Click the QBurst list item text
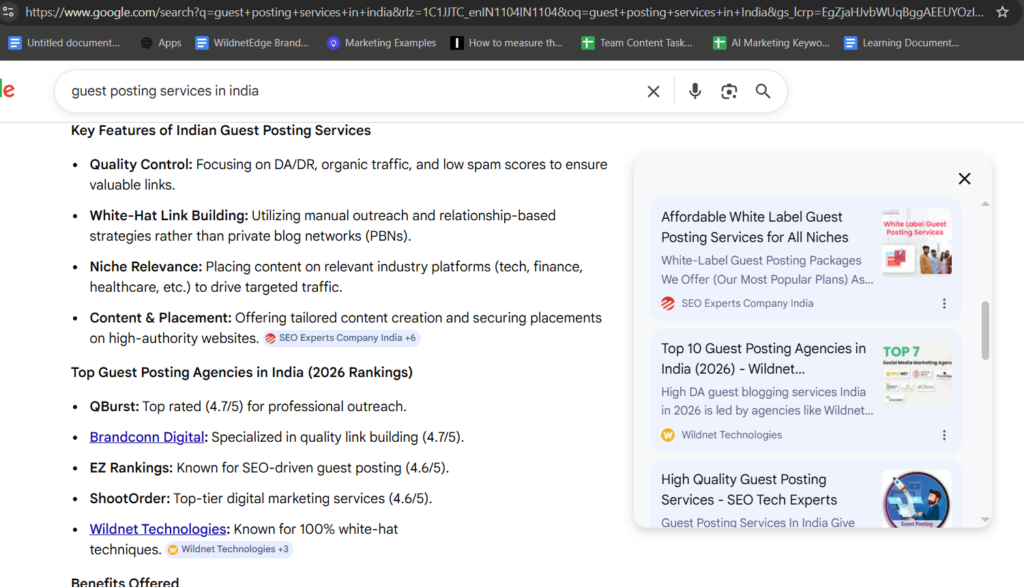Screen dimensions: 1024x587 tap(248, 407)
